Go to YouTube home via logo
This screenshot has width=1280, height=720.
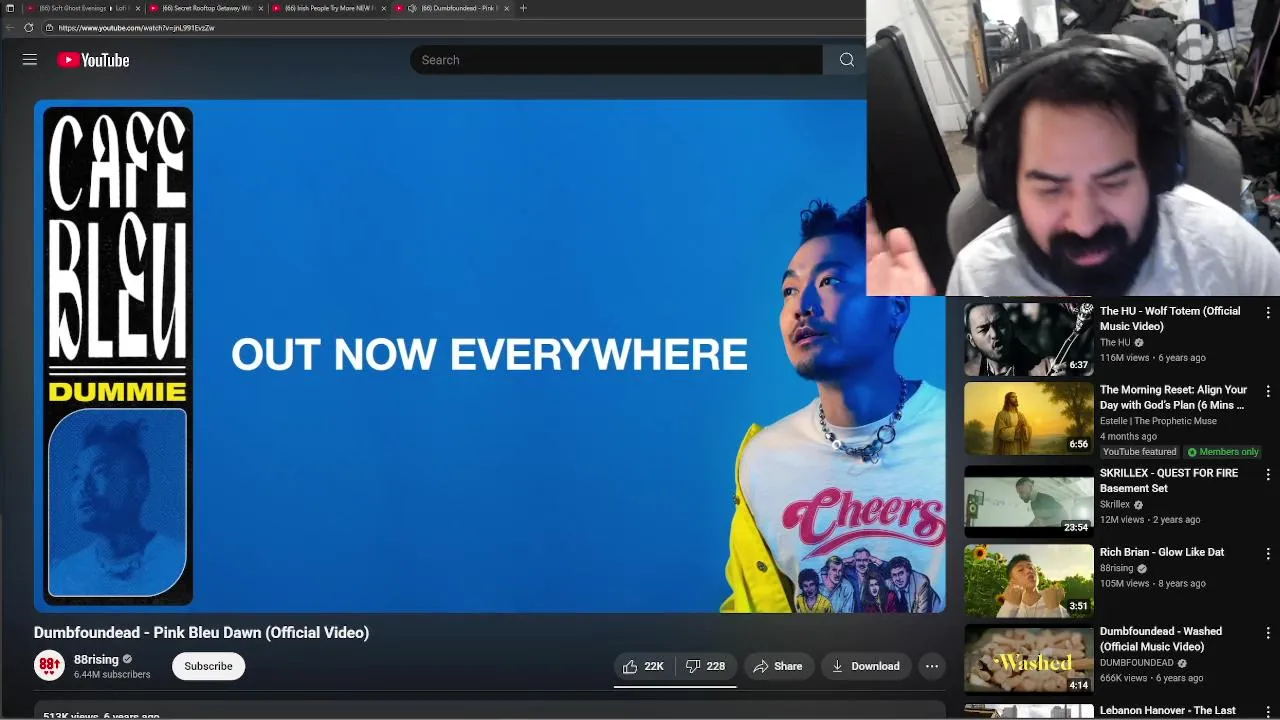pos(93,60)
